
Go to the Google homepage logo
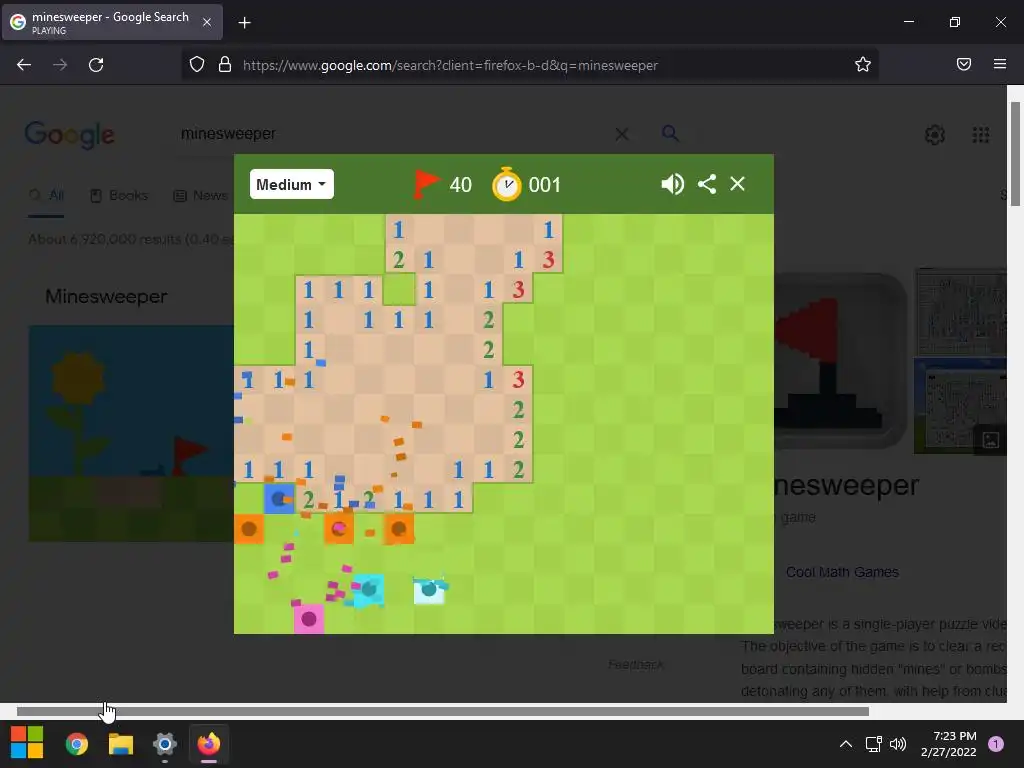70,135
